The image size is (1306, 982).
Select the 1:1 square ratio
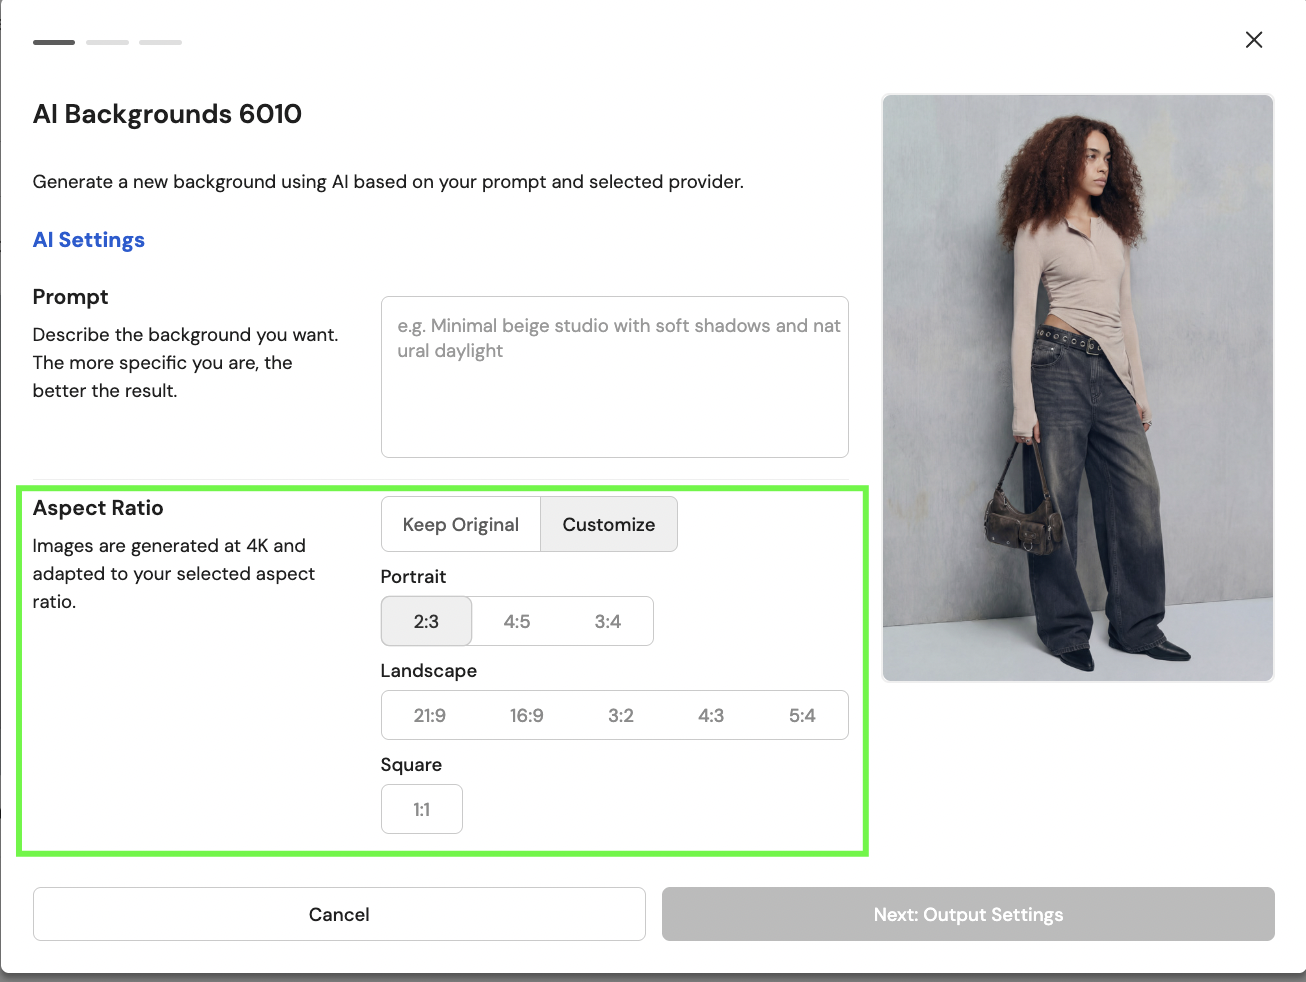(x=422, y=809)
